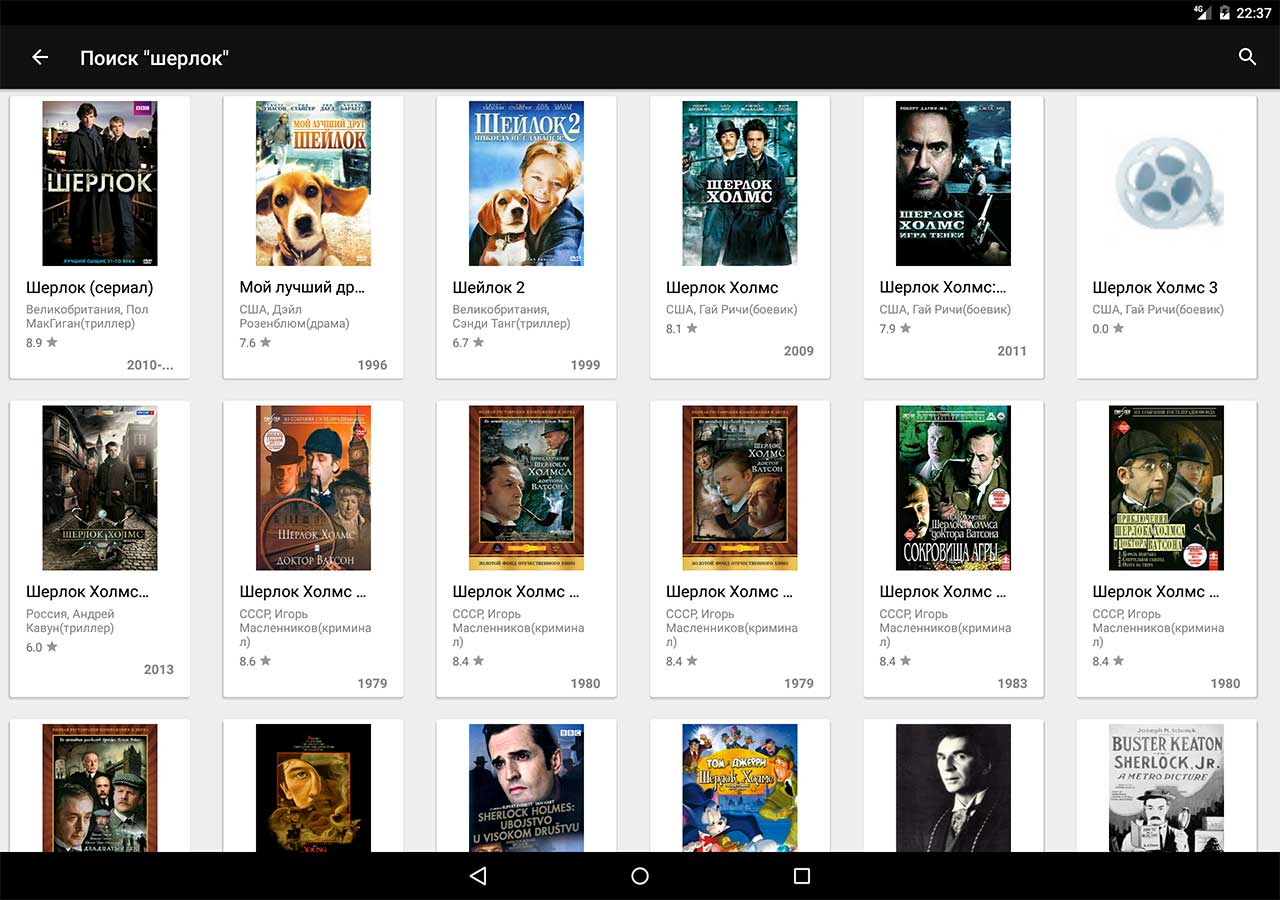Open the poster of the 8.6-rated Soviet film
The image size is (1280, 900).
313,488
